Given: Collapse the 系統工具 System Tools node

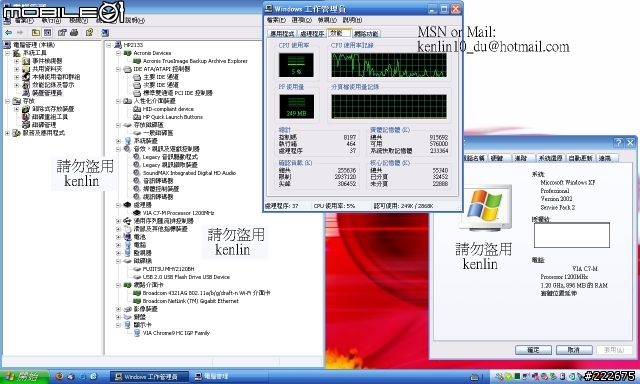Looking at the screenshot, I should (7, 53).
